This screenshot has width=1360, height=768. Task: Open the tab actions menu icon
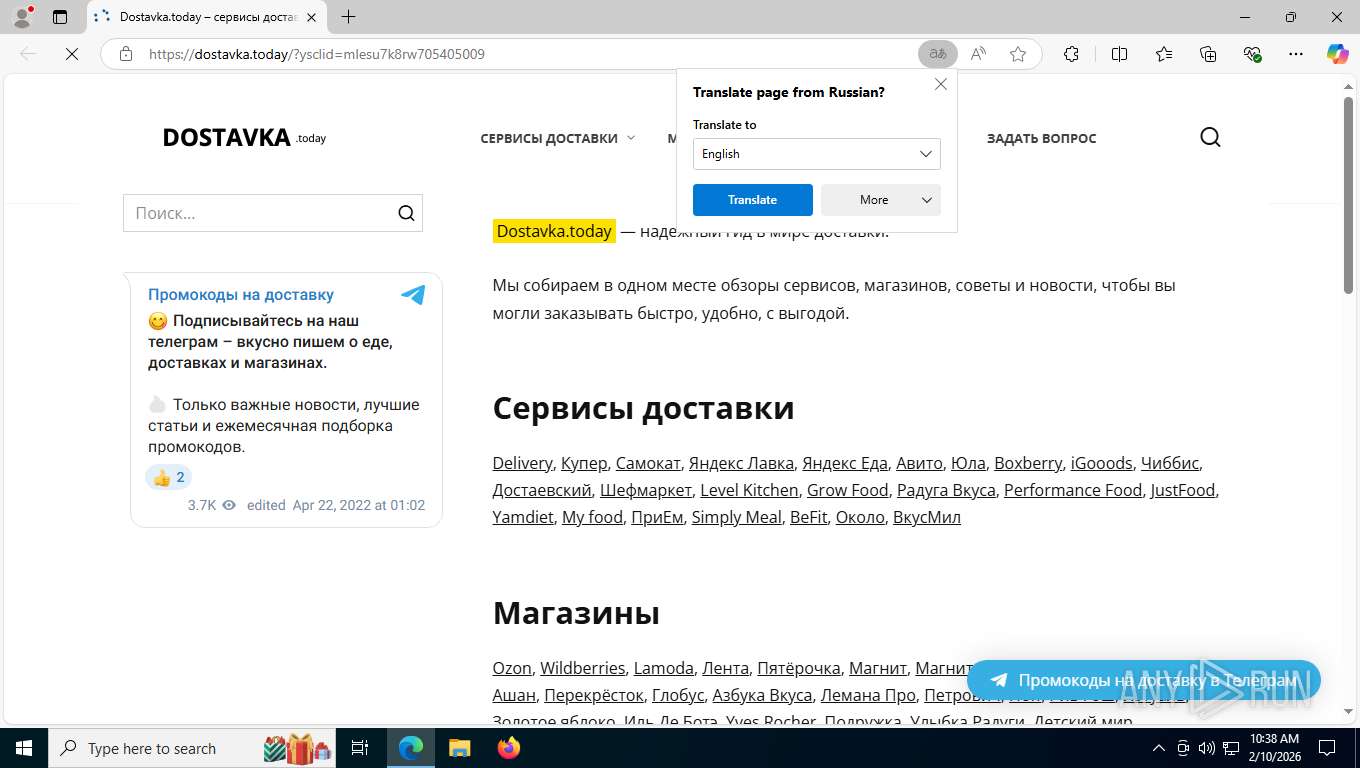coord(60,17)
